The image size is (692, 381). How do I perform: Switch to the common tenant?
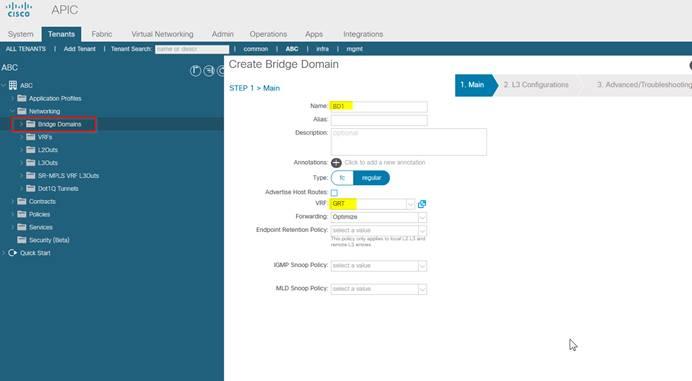point(256,49)
